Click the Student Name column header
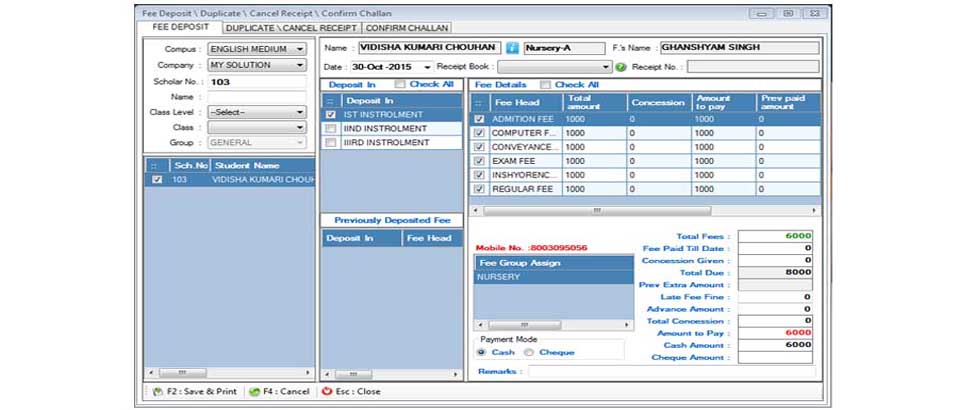 click(263, 166)
